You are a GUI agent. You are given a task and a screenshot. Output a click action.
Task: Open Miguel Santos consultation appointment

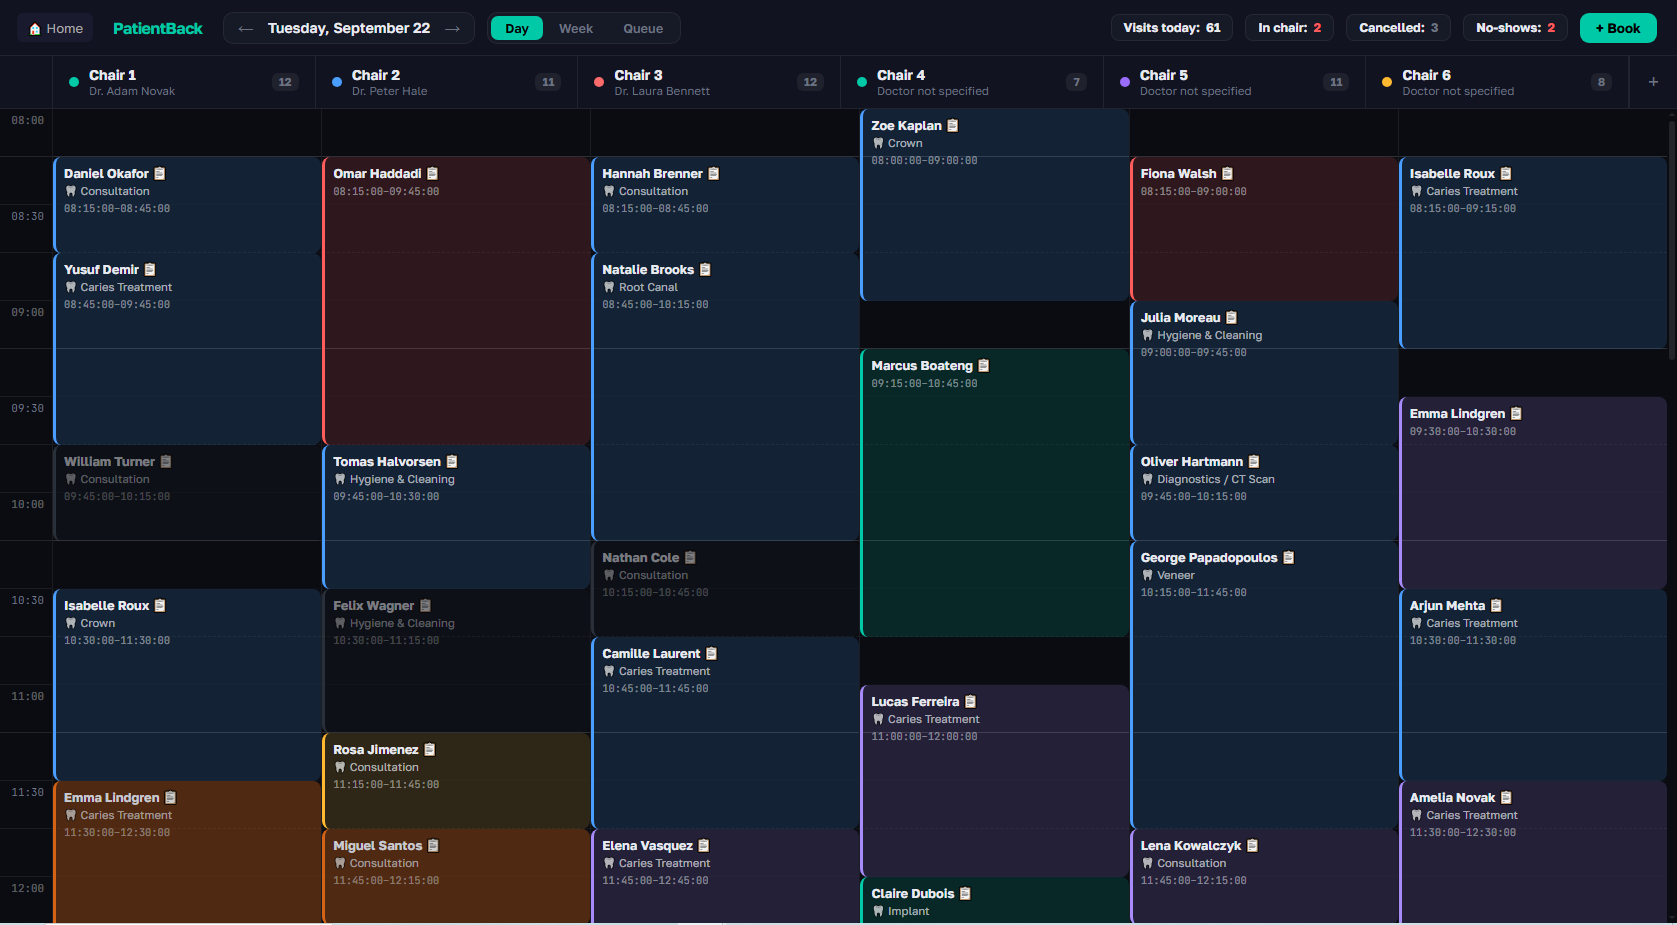pyautogui.click(x=456, y=876)
